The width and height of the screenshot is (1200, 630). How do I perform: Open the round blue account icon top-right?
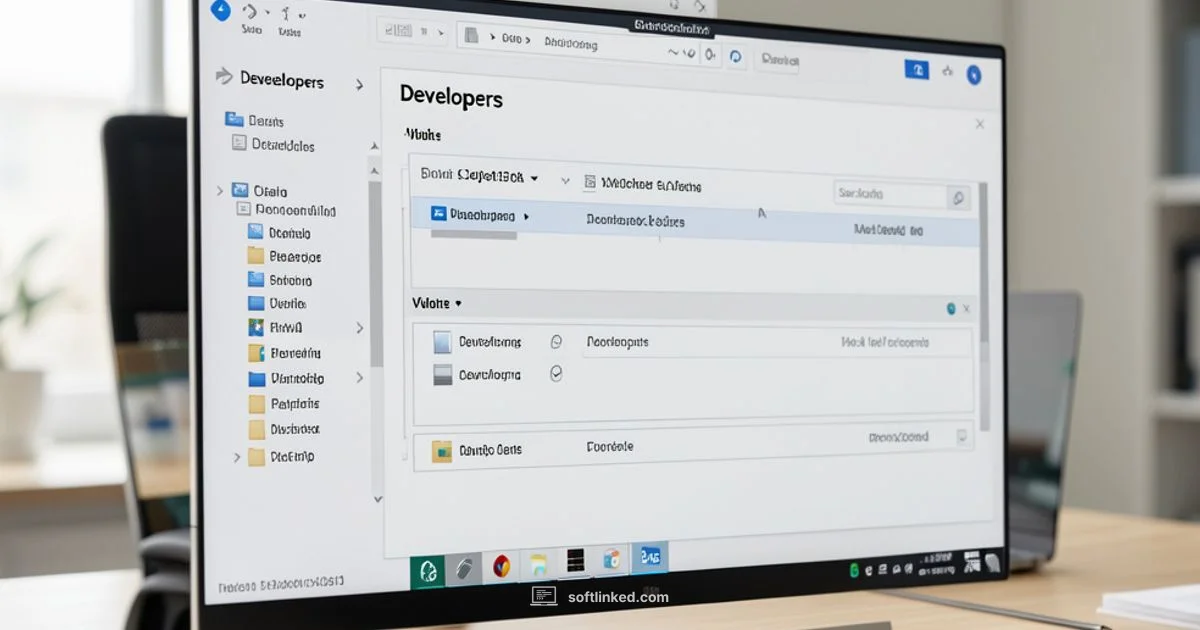[x=974, y=72]
